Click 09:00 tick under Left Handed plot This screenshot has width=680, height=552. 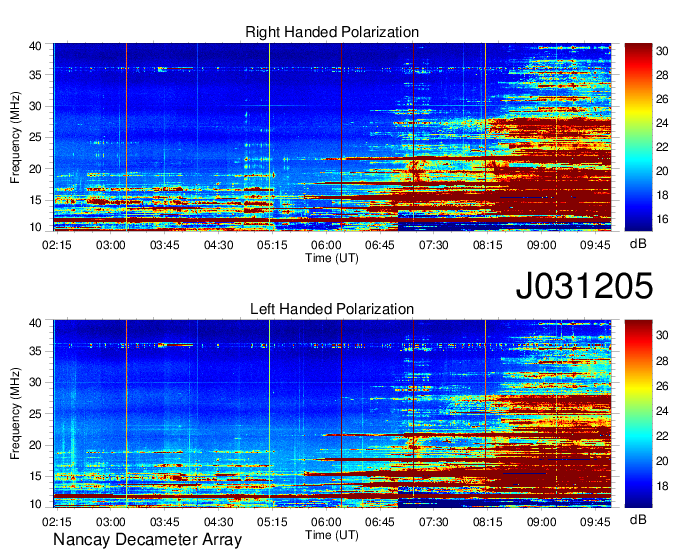[541, 522]
